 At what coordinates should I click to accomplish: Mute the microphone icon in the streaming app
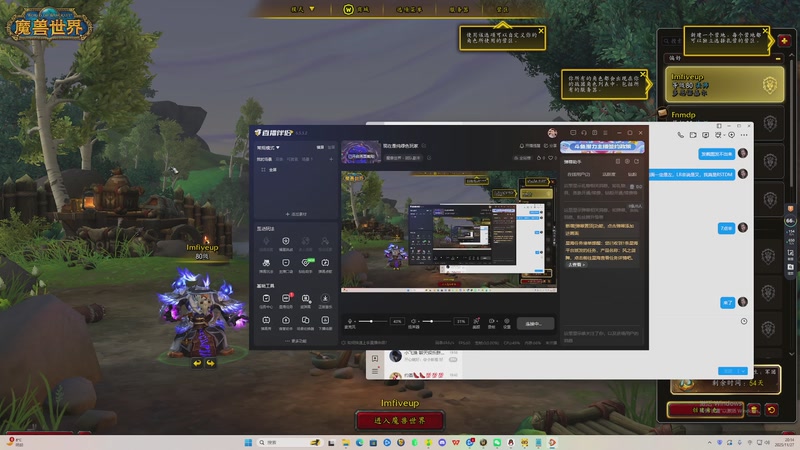[x=349, y=321]
